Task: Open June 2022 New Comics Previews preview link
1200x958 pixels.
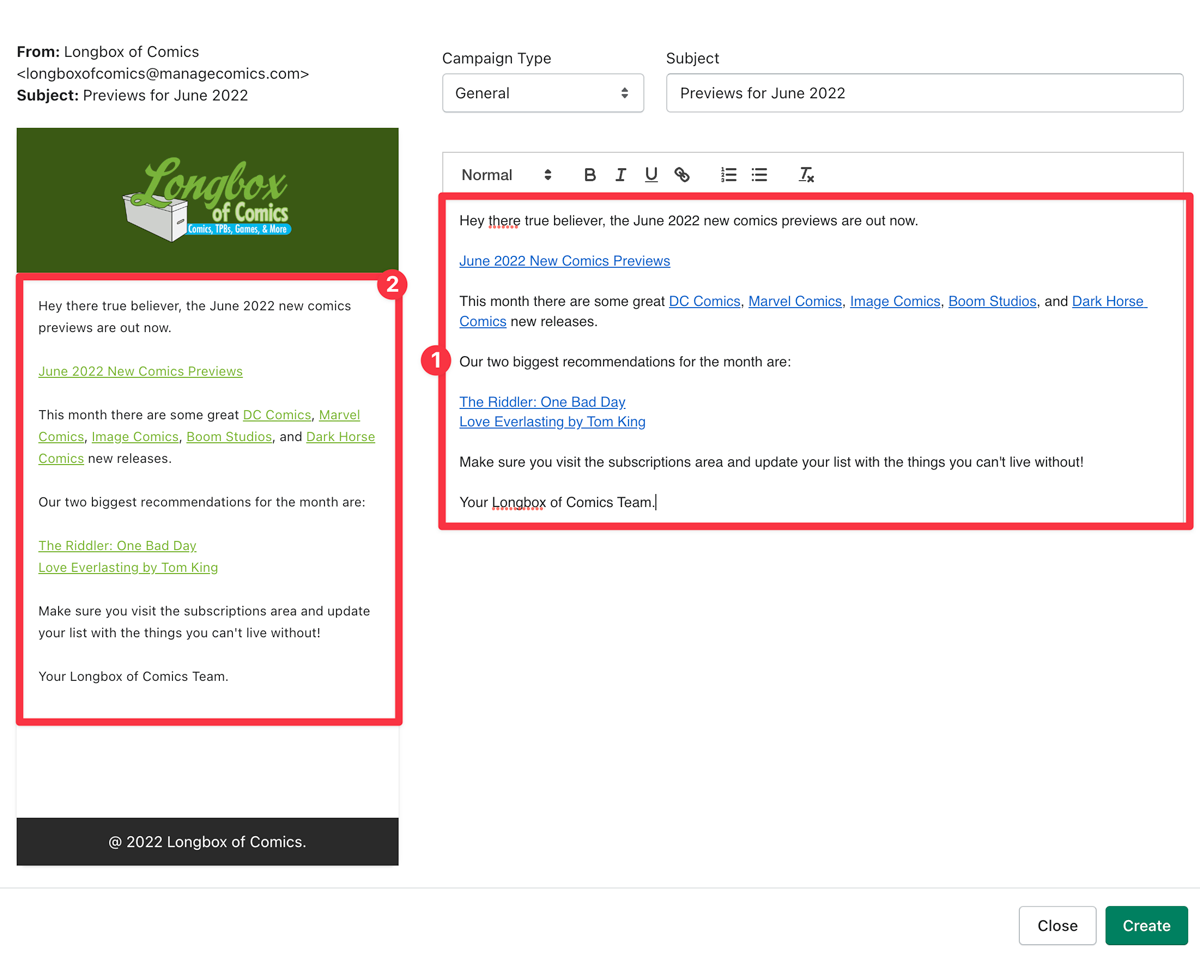Action: point(141,371)
